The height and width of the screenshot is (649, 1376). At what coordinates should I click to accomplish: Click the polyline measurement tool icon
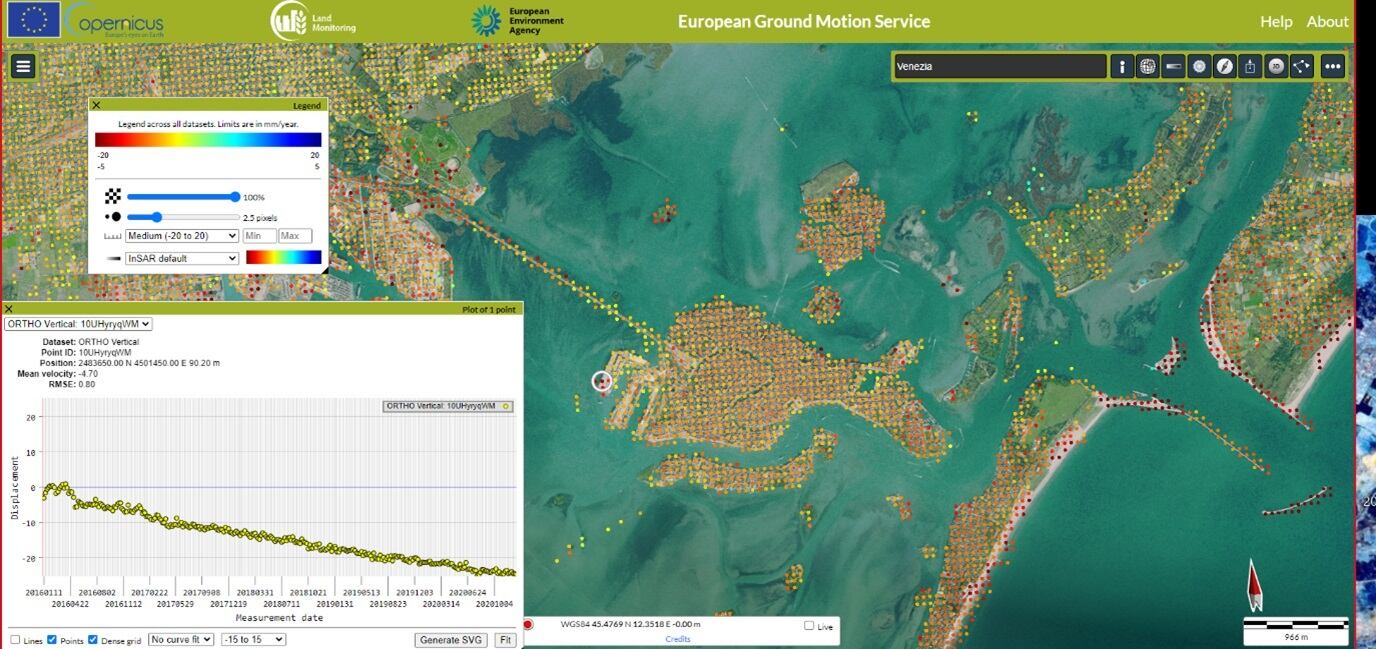click(x=1301, y=67)
